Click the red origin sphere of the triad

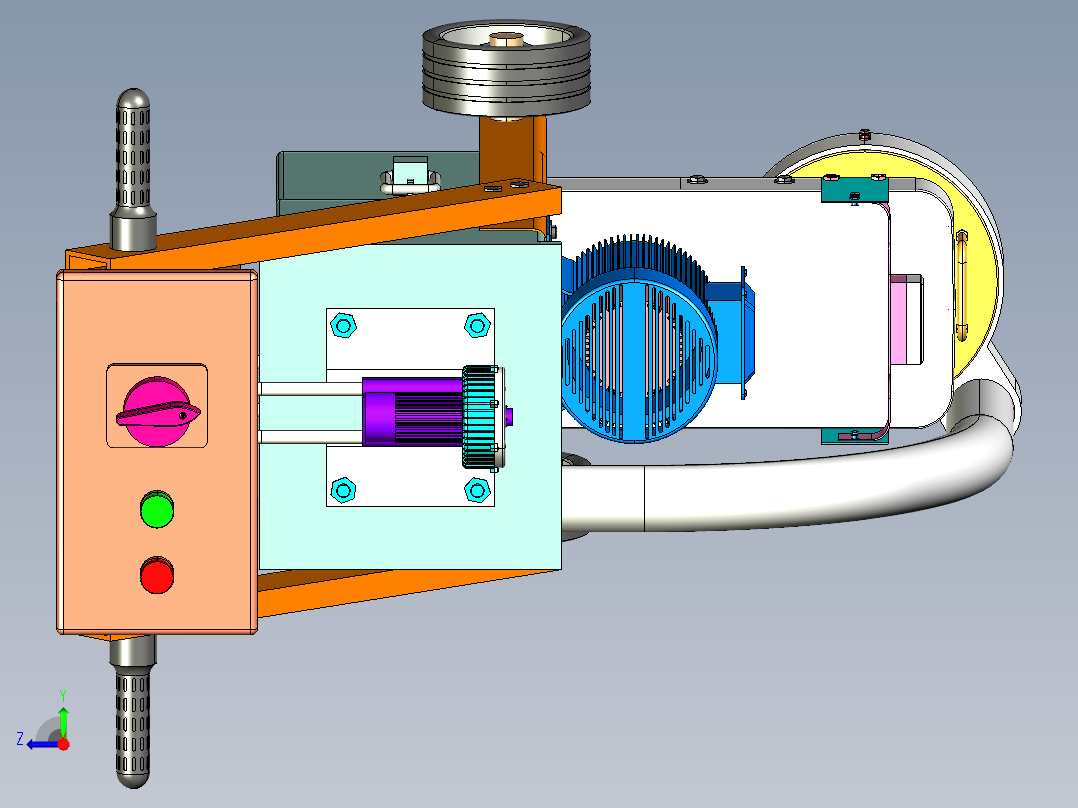pos(63,744)
